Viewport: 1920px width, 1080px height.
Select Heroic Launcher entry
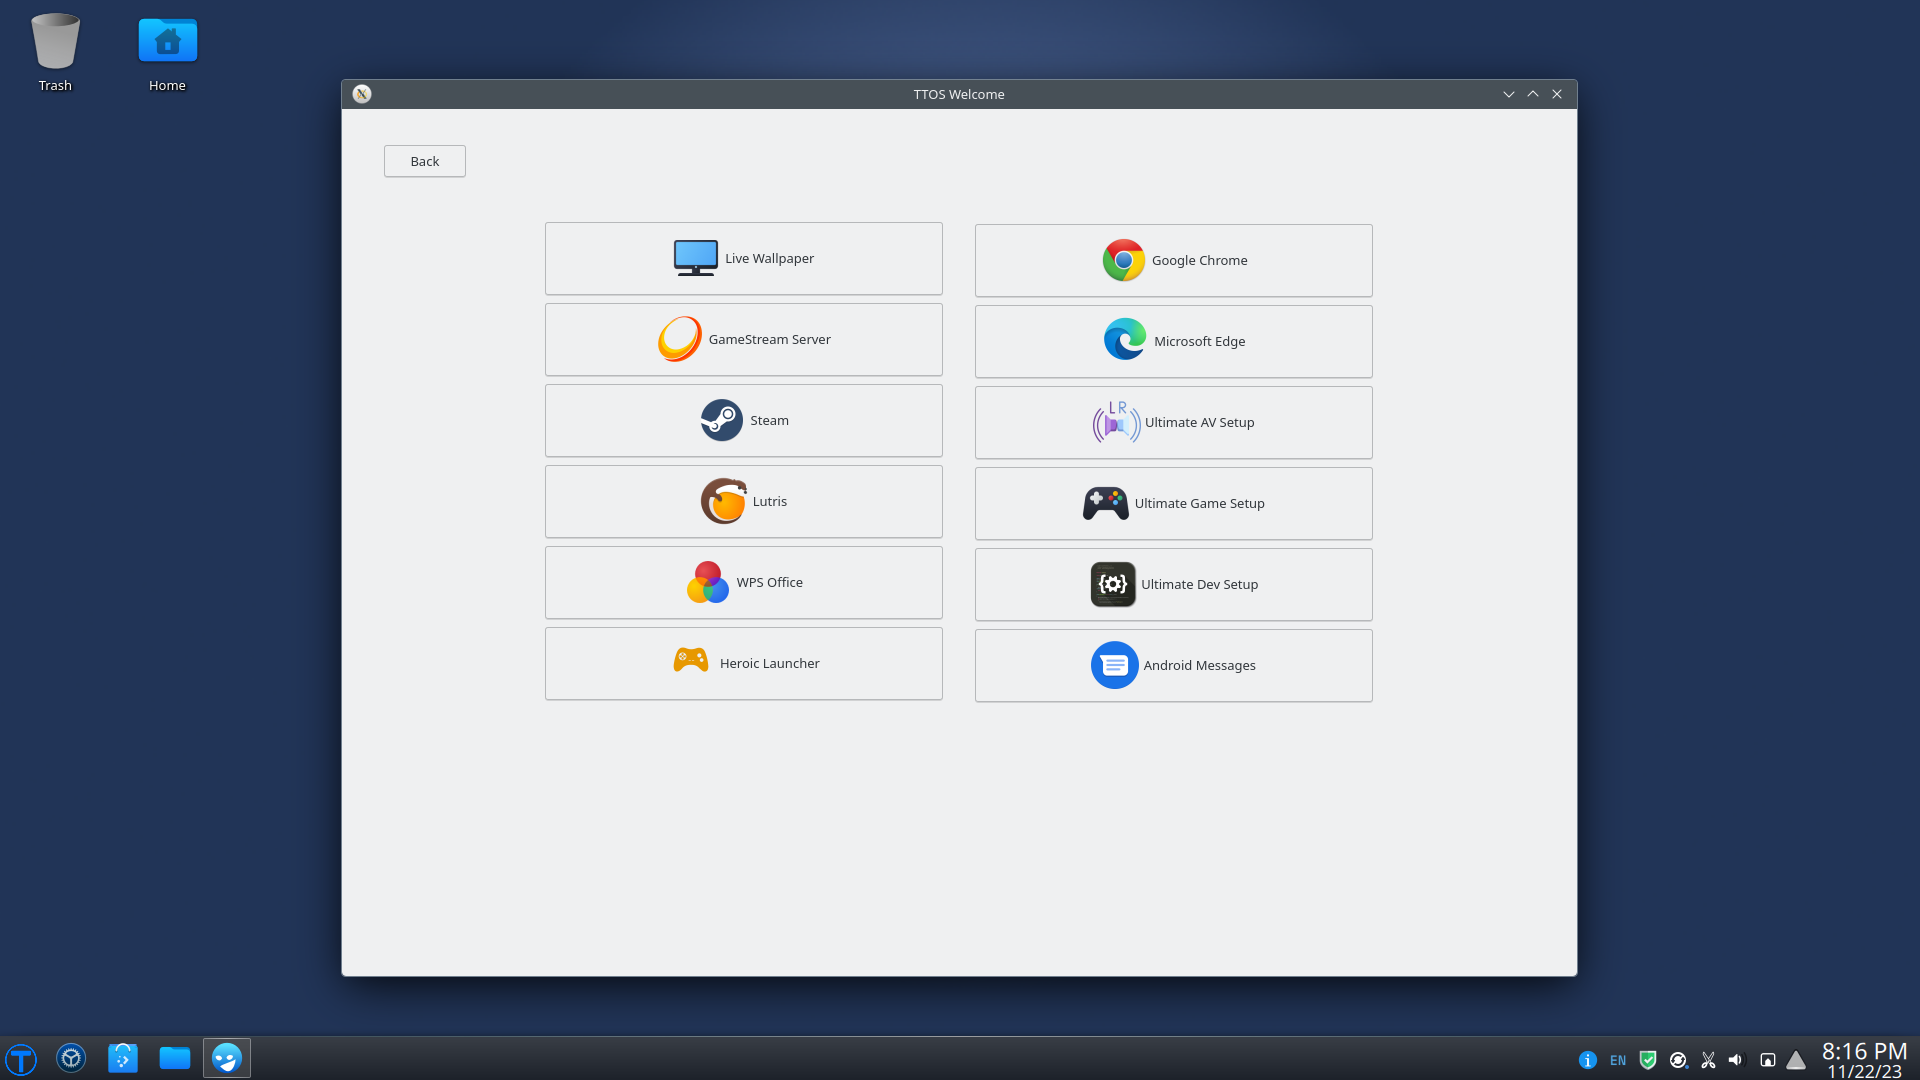743,663
